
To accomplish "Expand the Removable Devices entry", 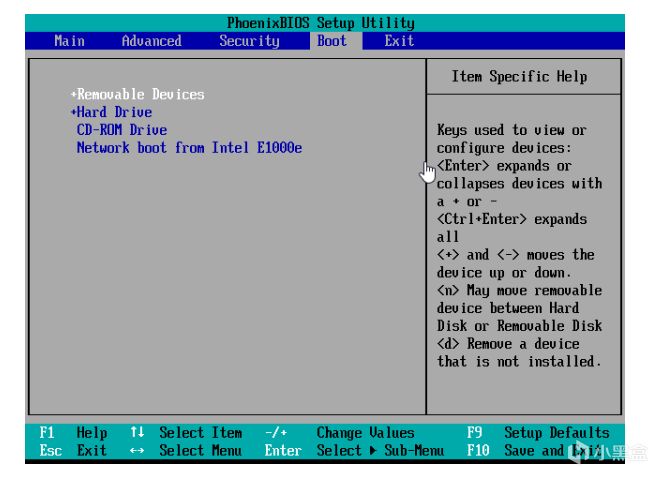I will pos(138,94).
